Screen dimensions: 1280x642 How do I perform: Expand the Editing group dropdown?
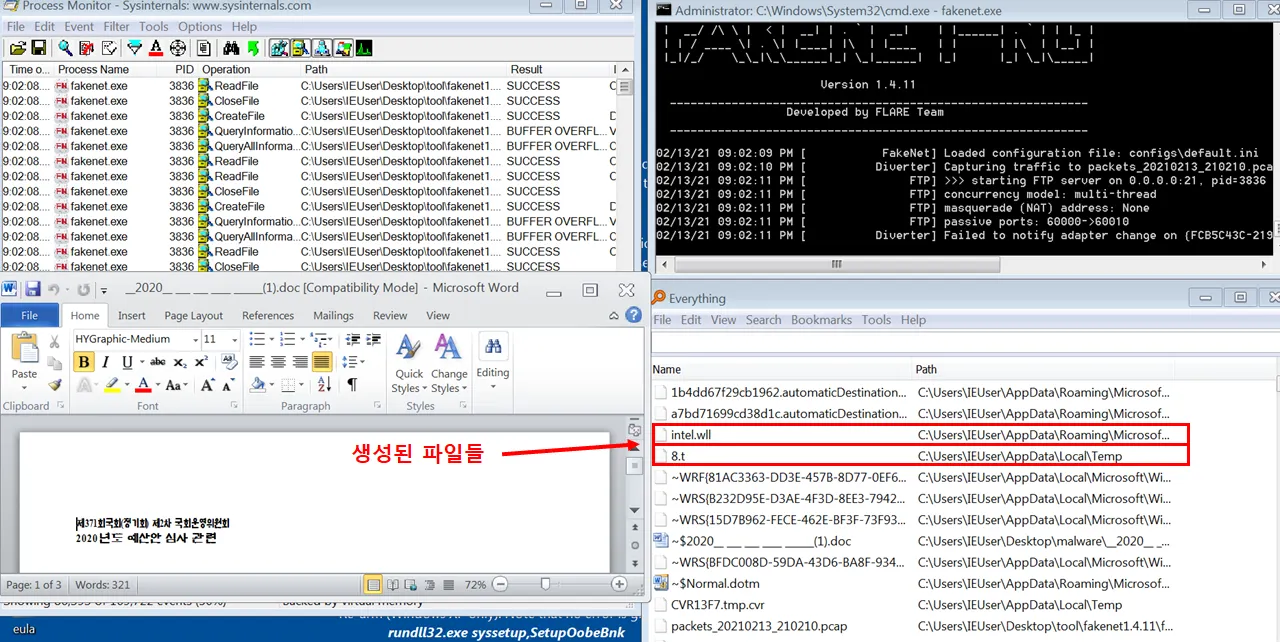pyautogui.click(x=493, y=360)
